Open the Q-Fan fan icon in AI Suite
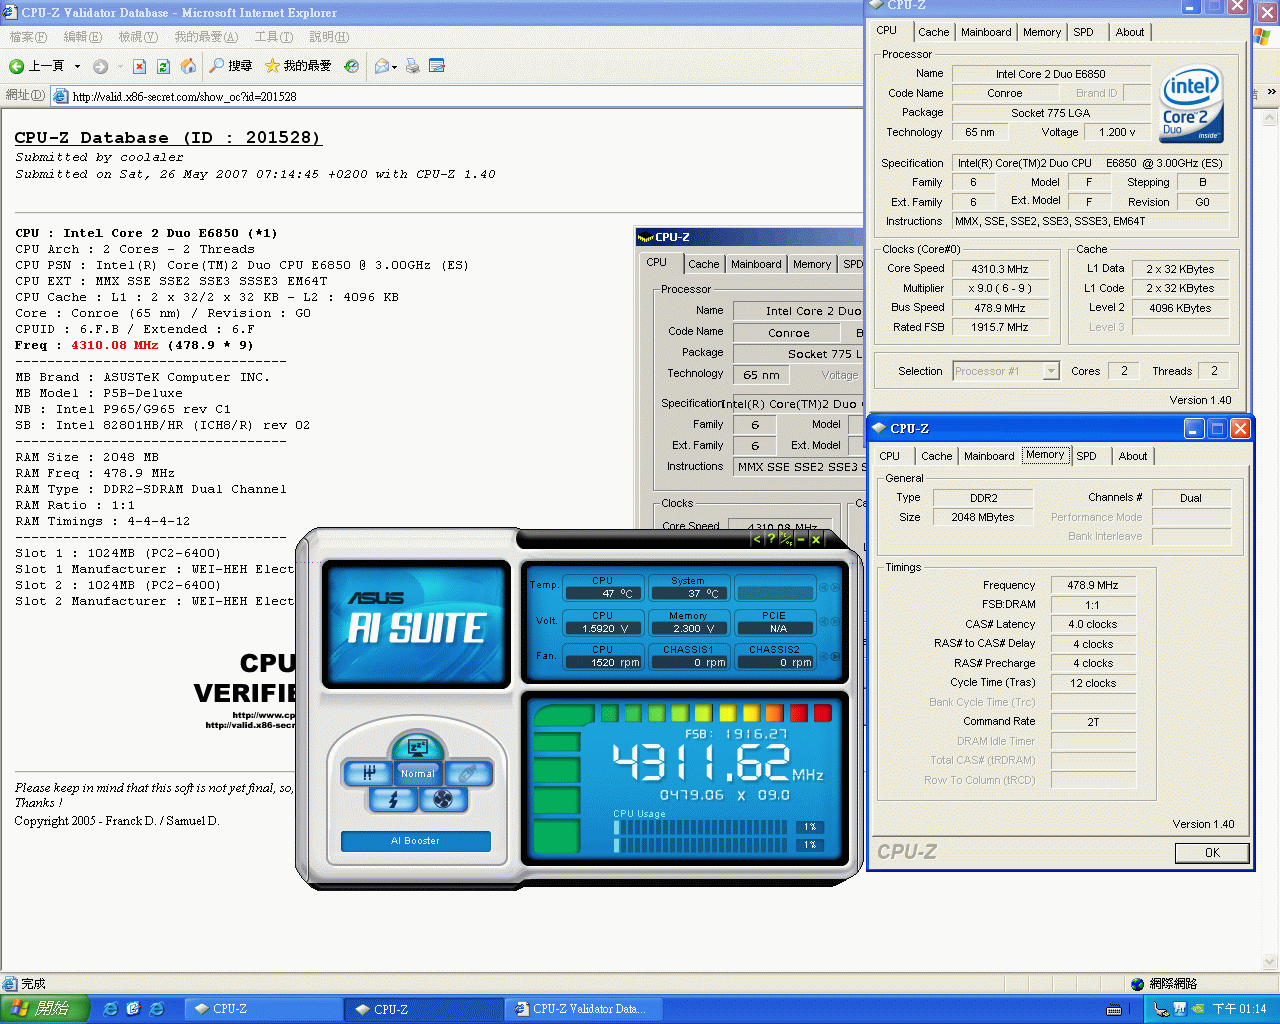 [x=443, y=799]
